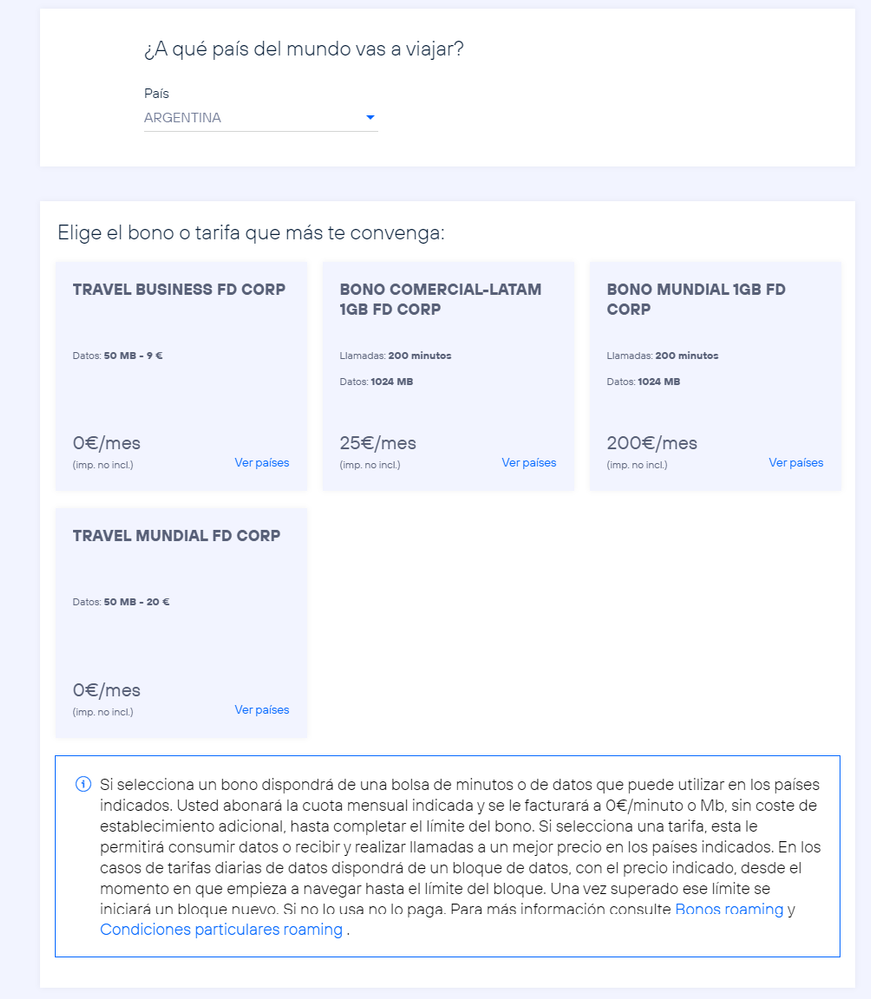This screenshot has width=871, height=999.
Task: Follow the Bonos roaming link
Action: coord(729,910)
